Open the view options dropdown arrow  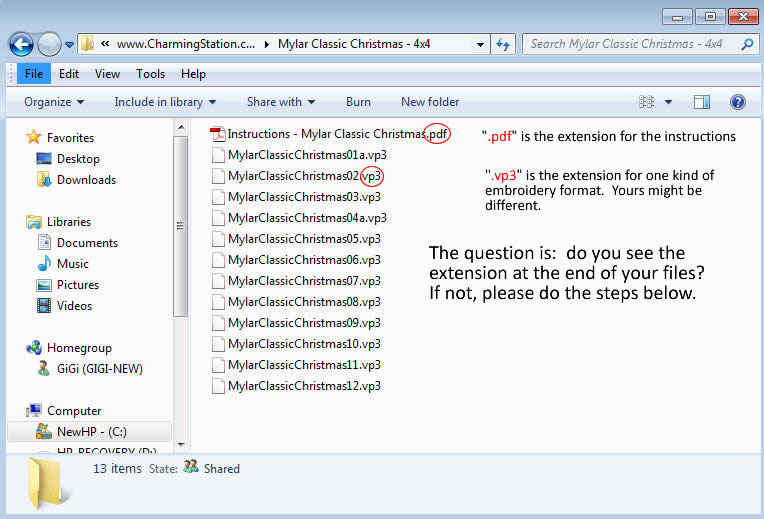[x=668, y=102]
